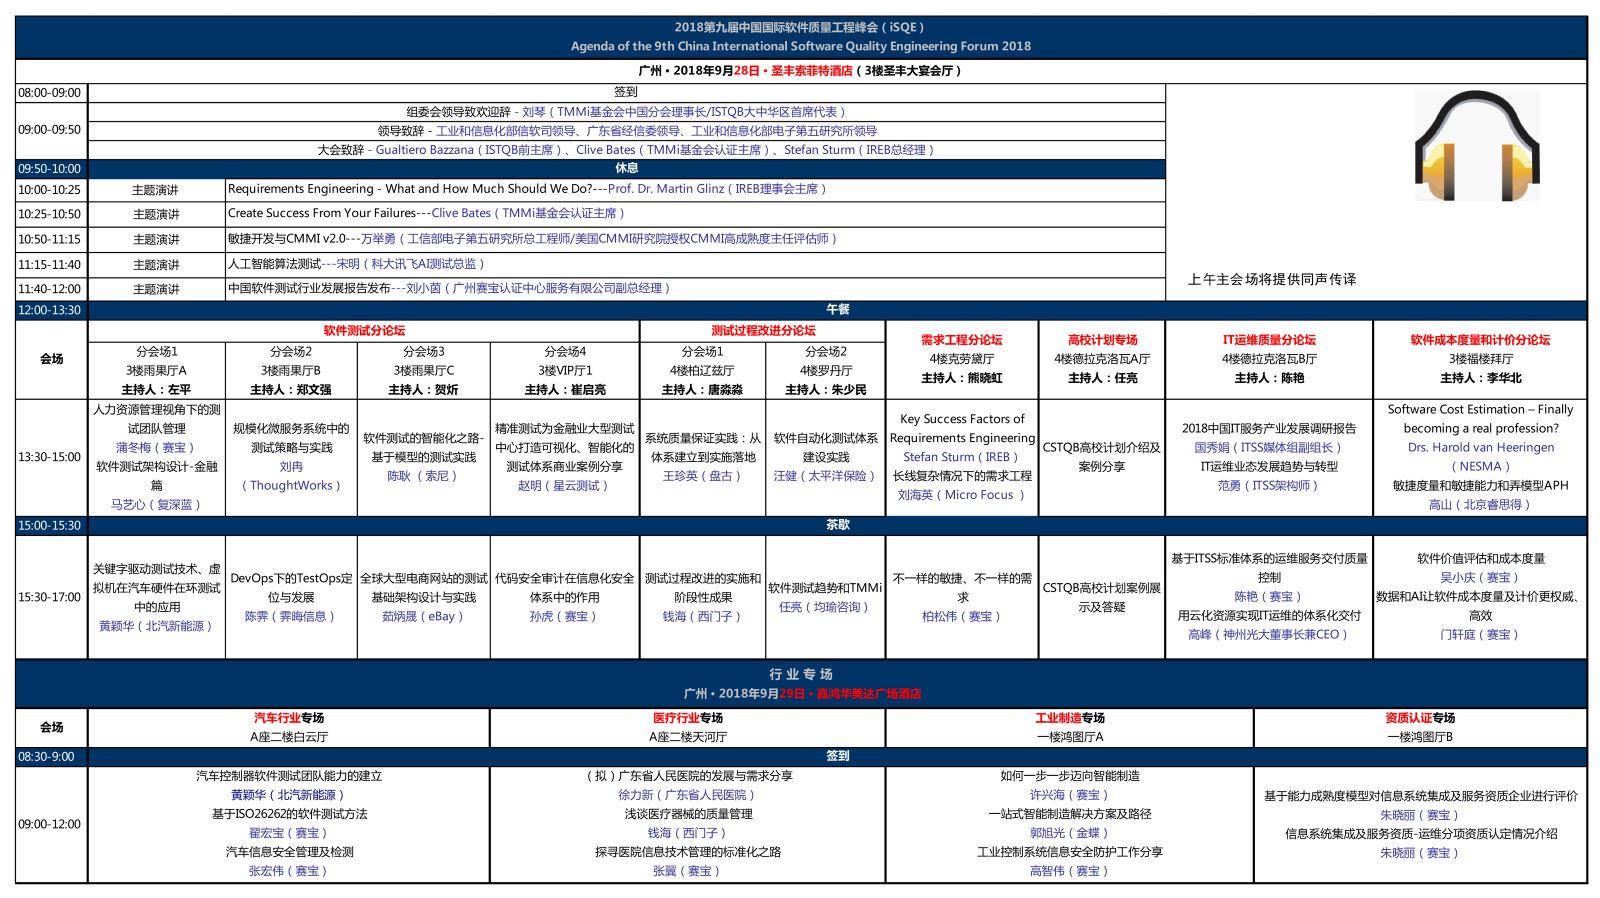The height and width of the screenshot is (898, 1600).
Task: Click the 15:30-17:00 time cell
Action: [51, 598]
